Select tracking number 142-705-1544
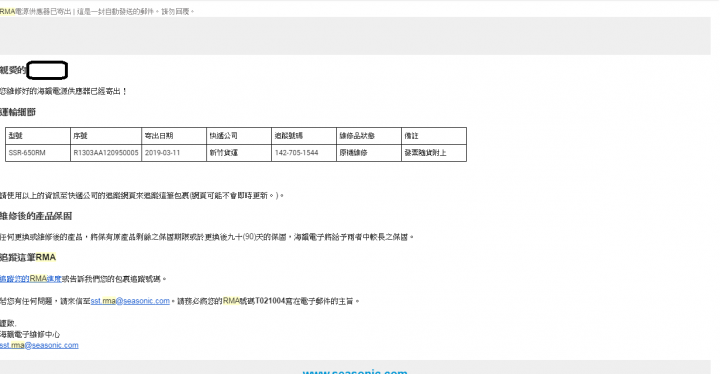 (304, 153)
